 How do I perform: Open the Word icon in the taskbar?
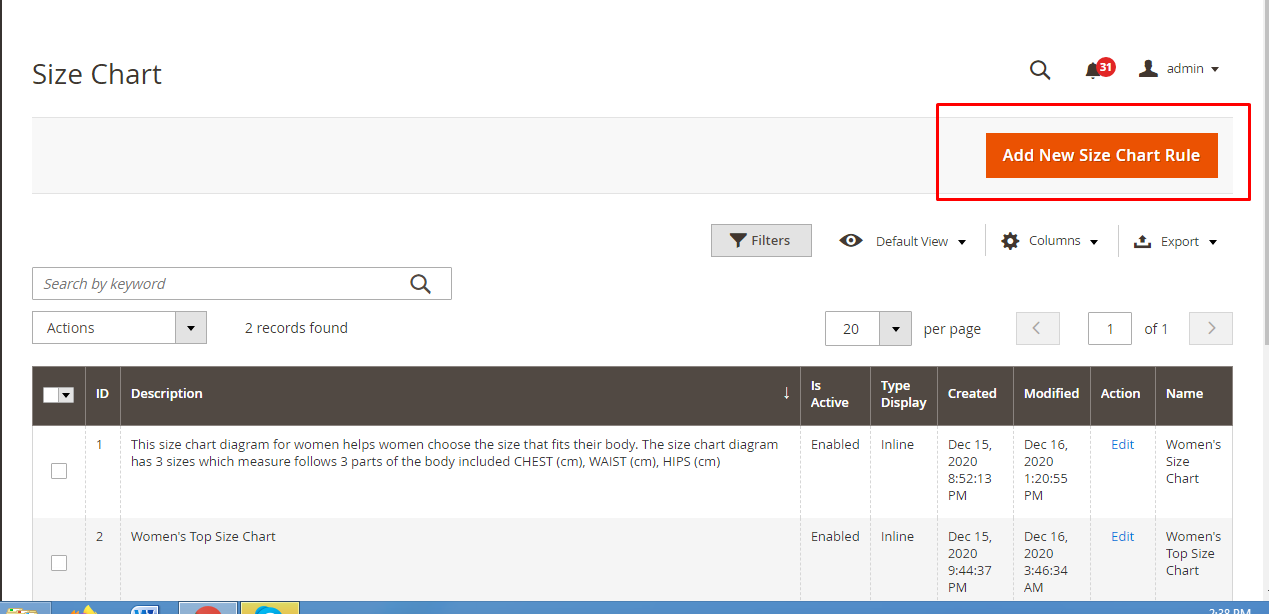(145, 609)
